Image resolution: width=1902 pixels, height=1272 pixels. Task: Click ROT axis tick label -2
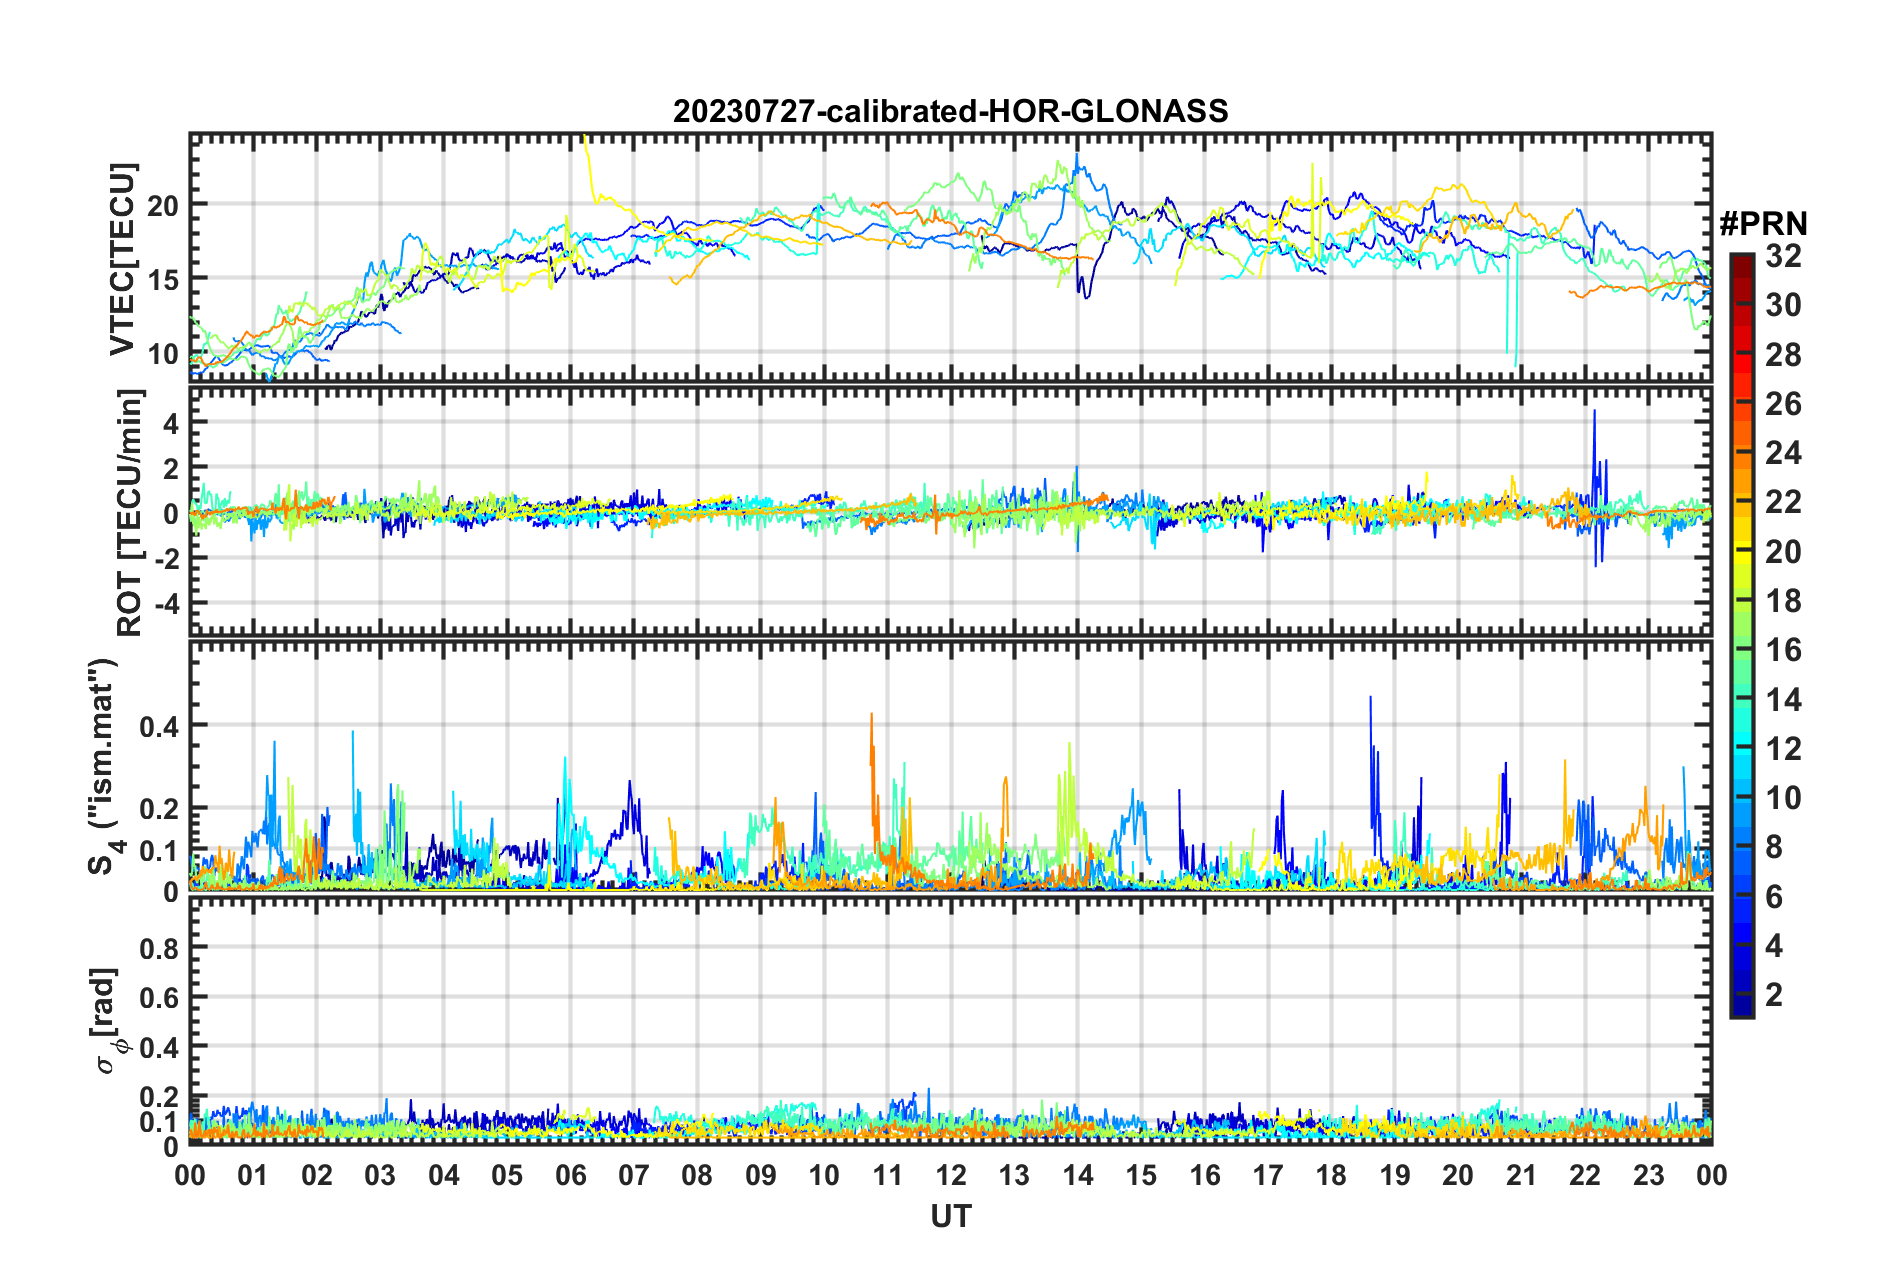167,560
